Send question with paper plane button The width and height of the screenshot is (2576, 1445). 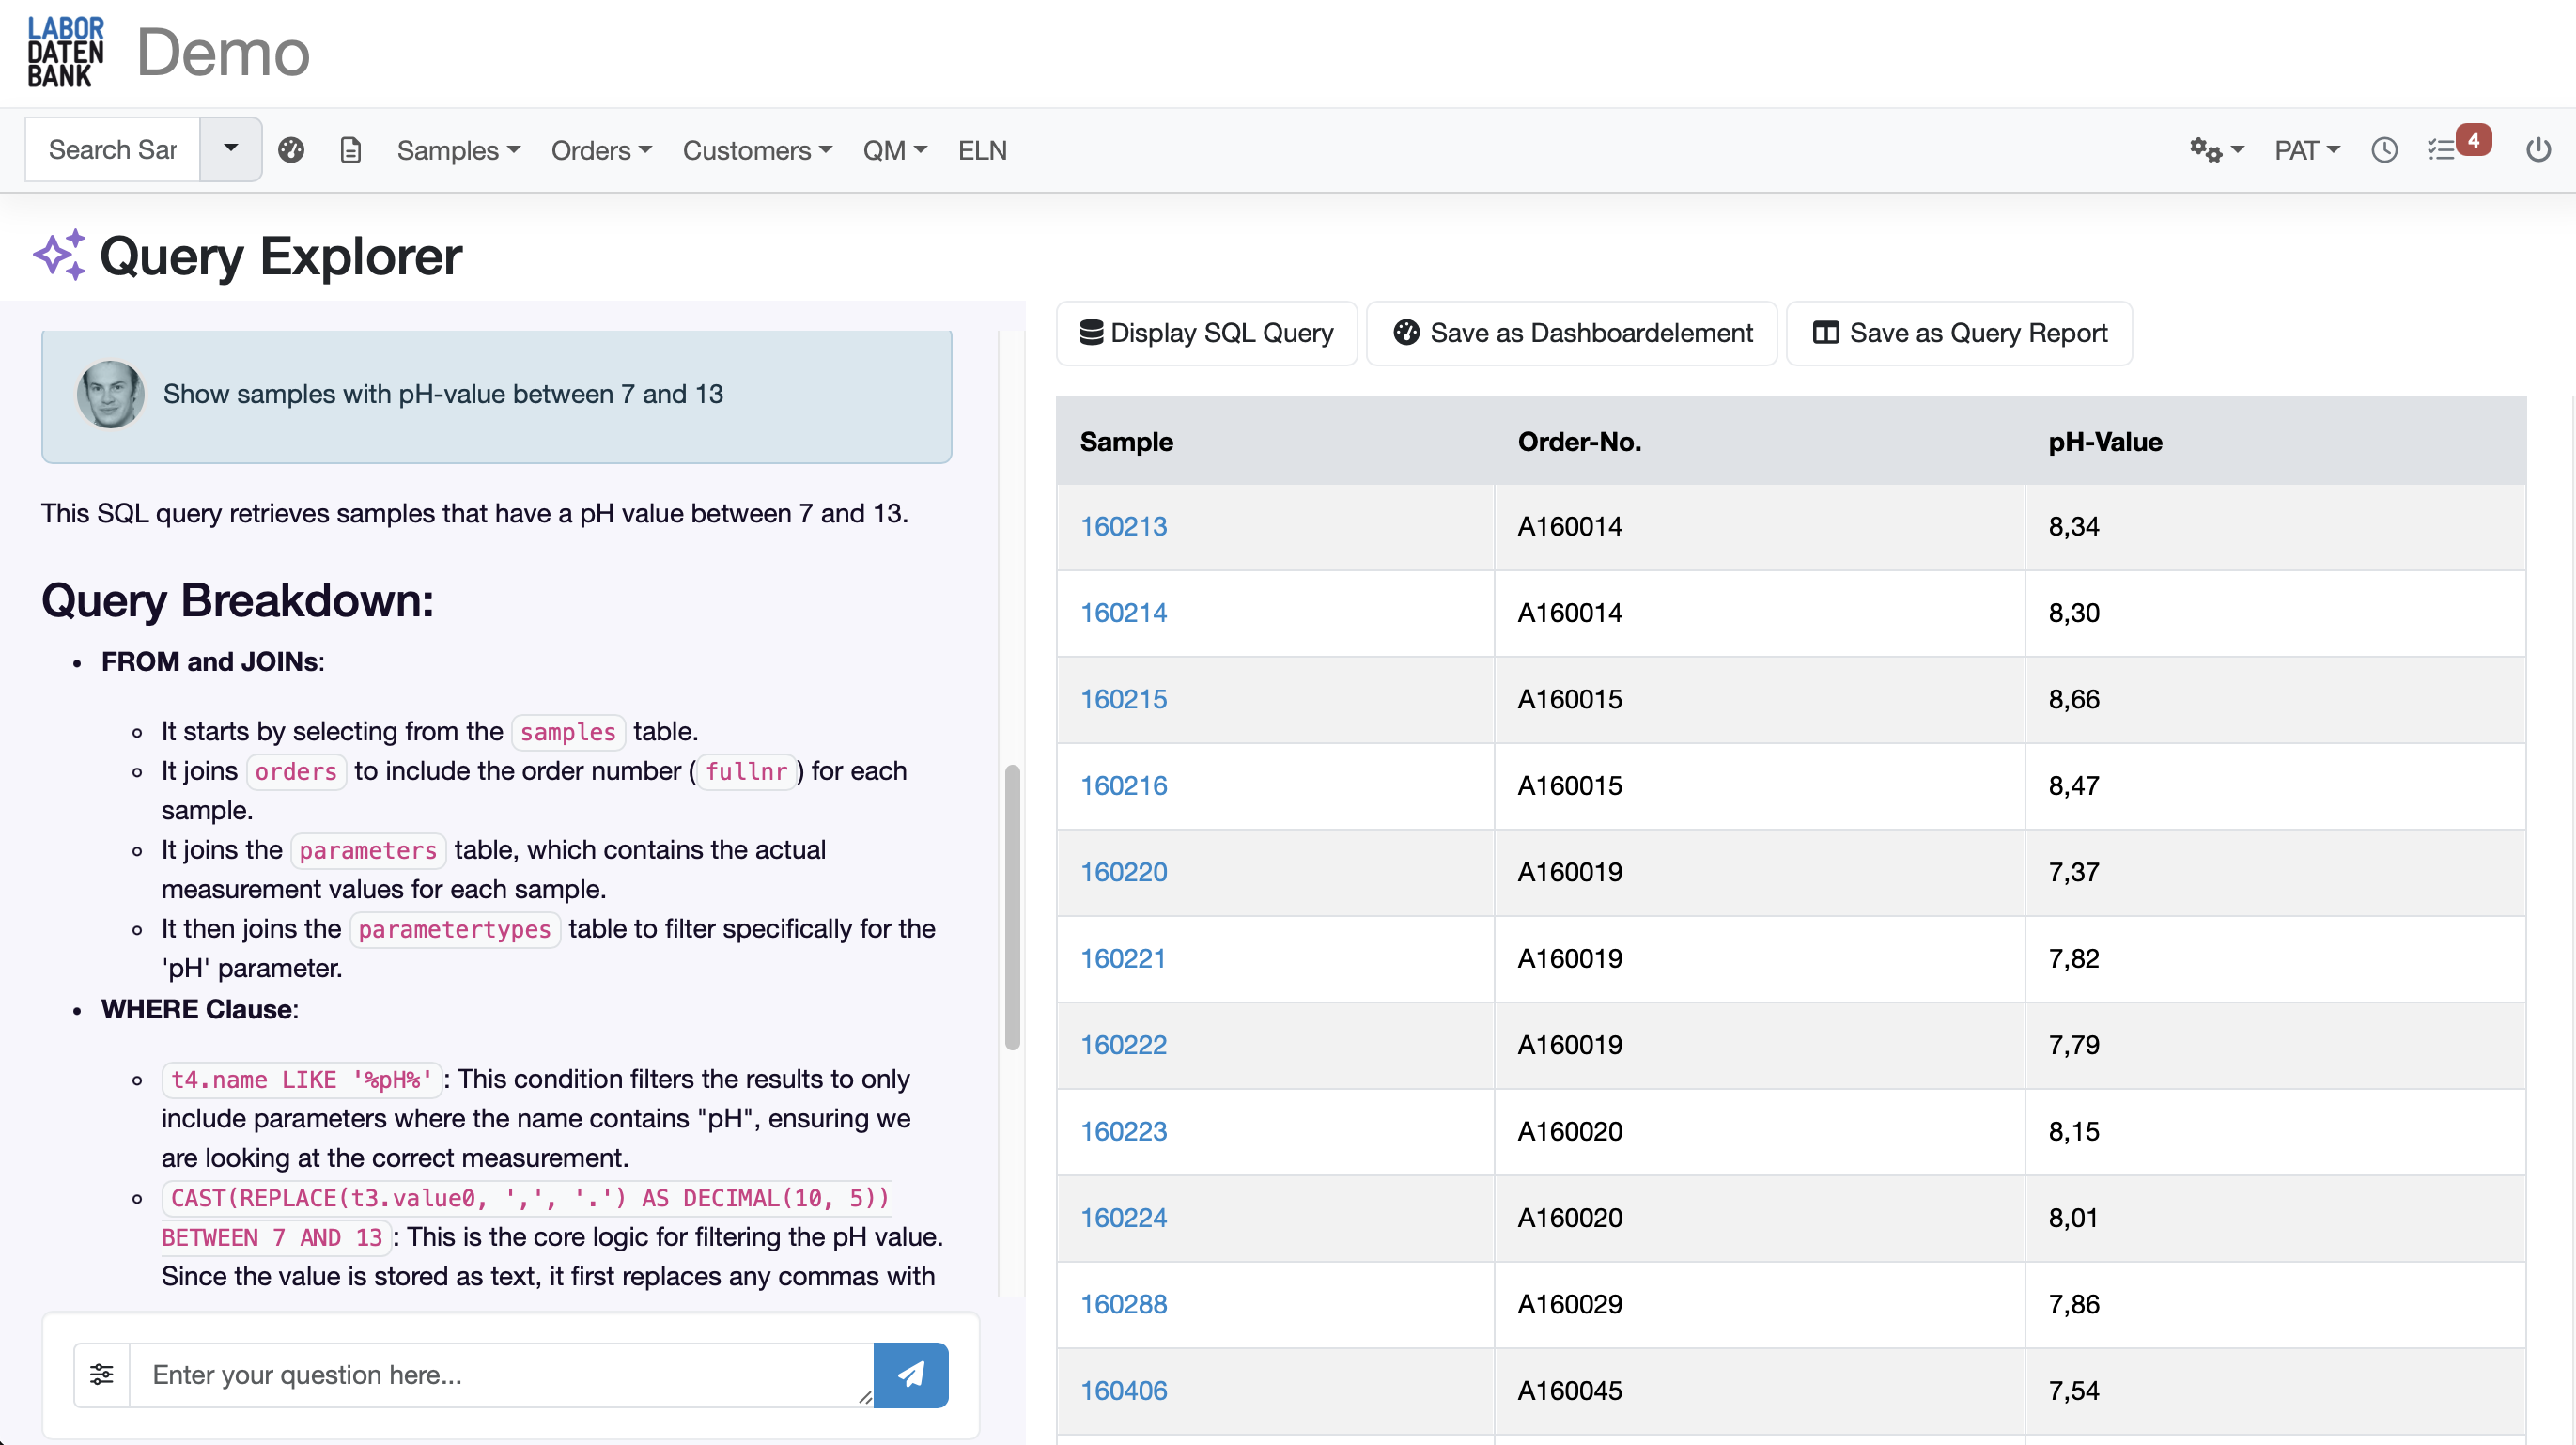point(910,1374)
